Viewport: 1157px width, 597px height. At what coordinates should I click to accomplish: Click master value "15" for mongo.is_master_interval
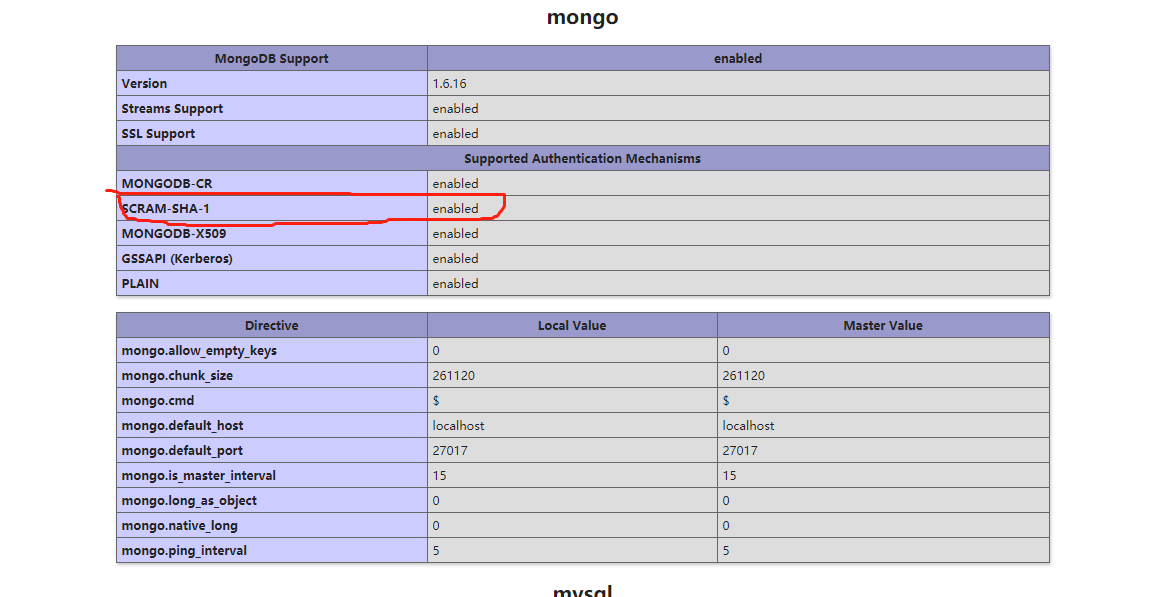(x=730, y=476)
